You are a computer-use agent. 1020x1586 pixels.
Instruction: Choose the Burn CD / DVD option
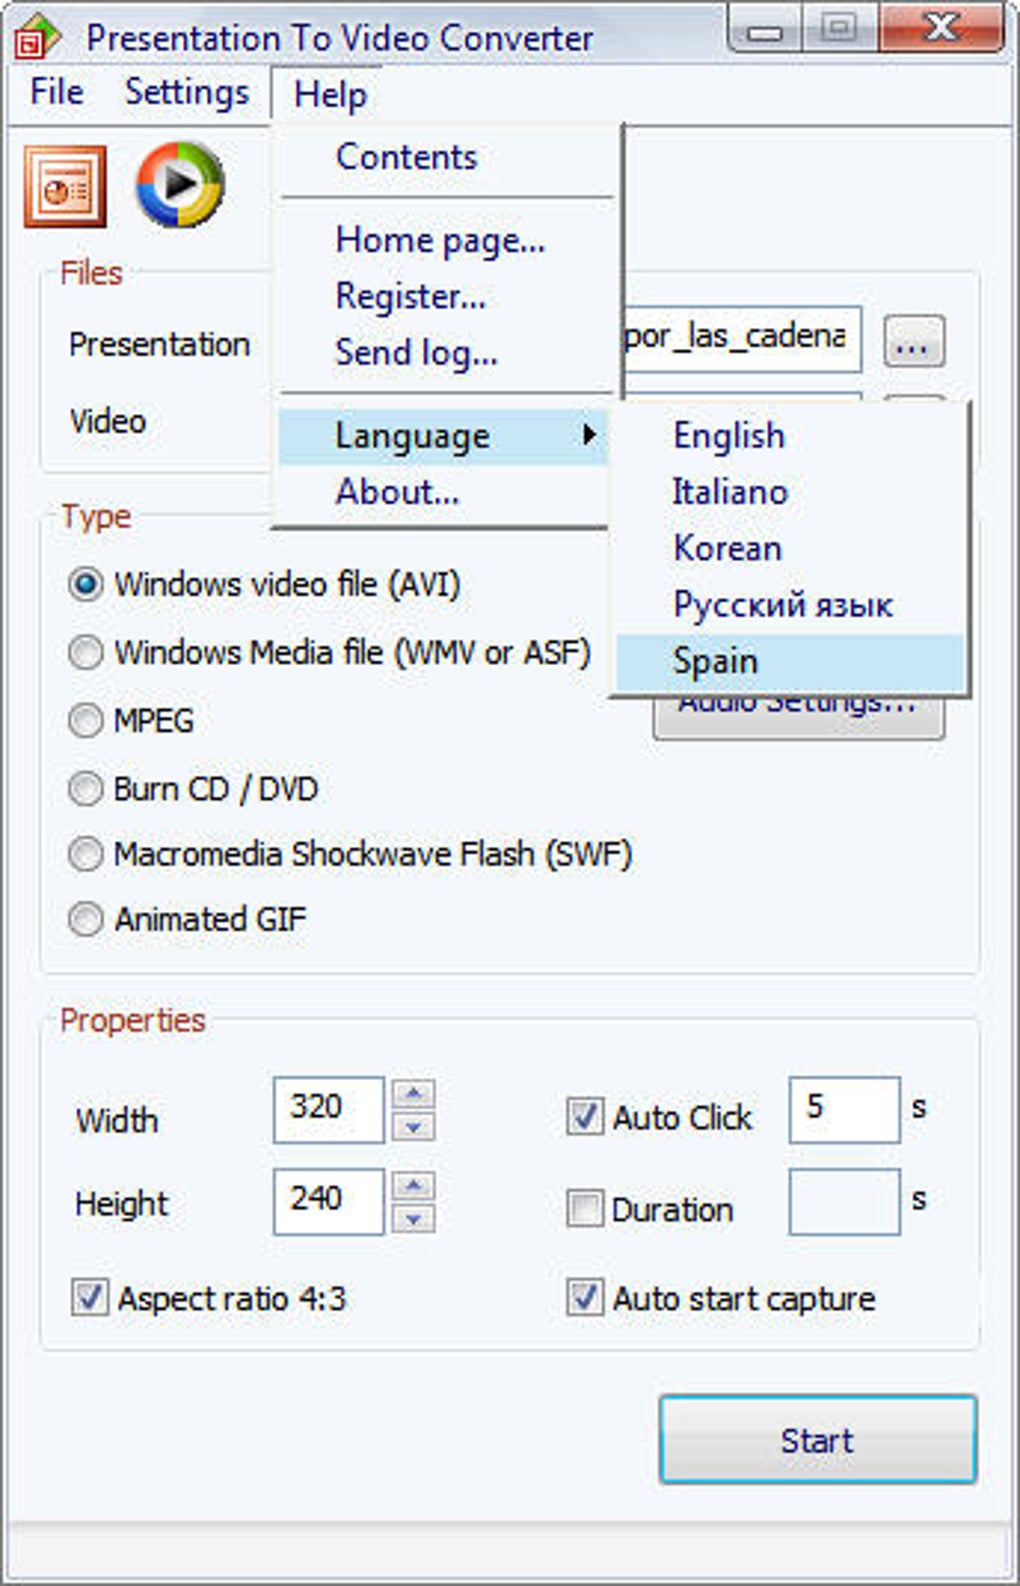coord(86,789)
